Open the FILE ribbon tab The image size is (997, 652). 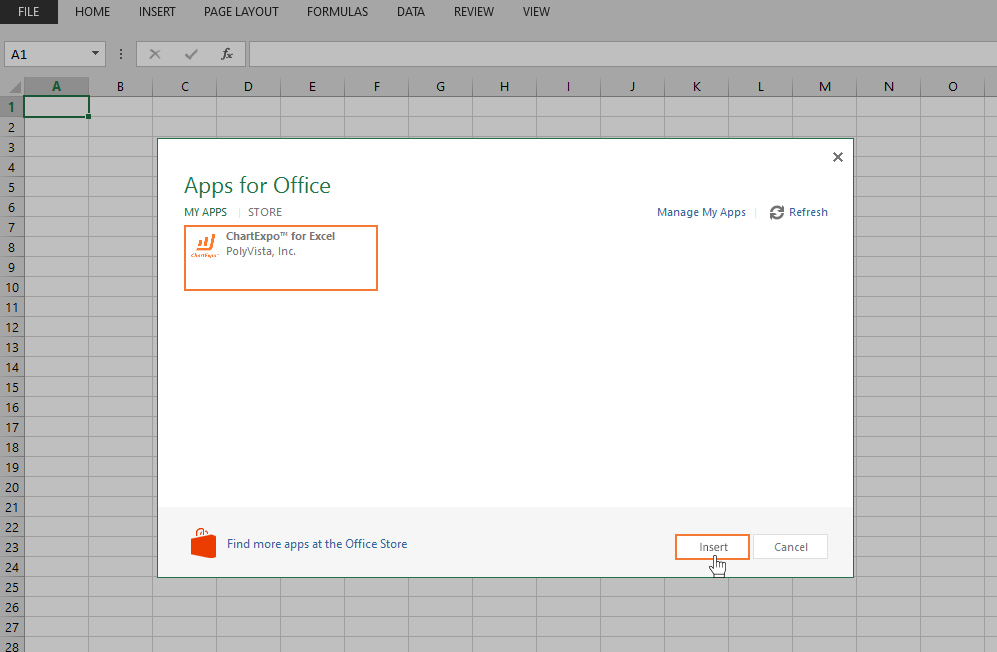point(29,11)
